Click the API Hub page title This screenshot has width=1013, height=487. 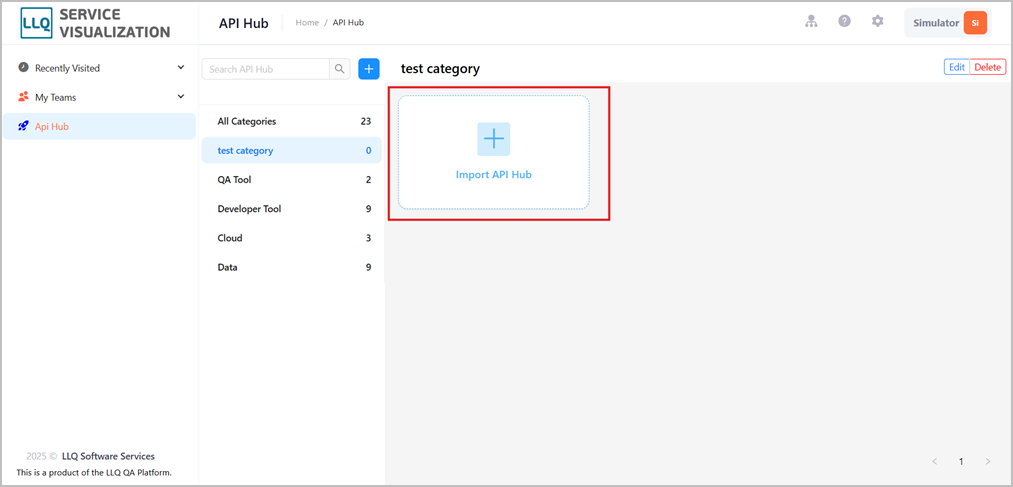tap(244, 24)
